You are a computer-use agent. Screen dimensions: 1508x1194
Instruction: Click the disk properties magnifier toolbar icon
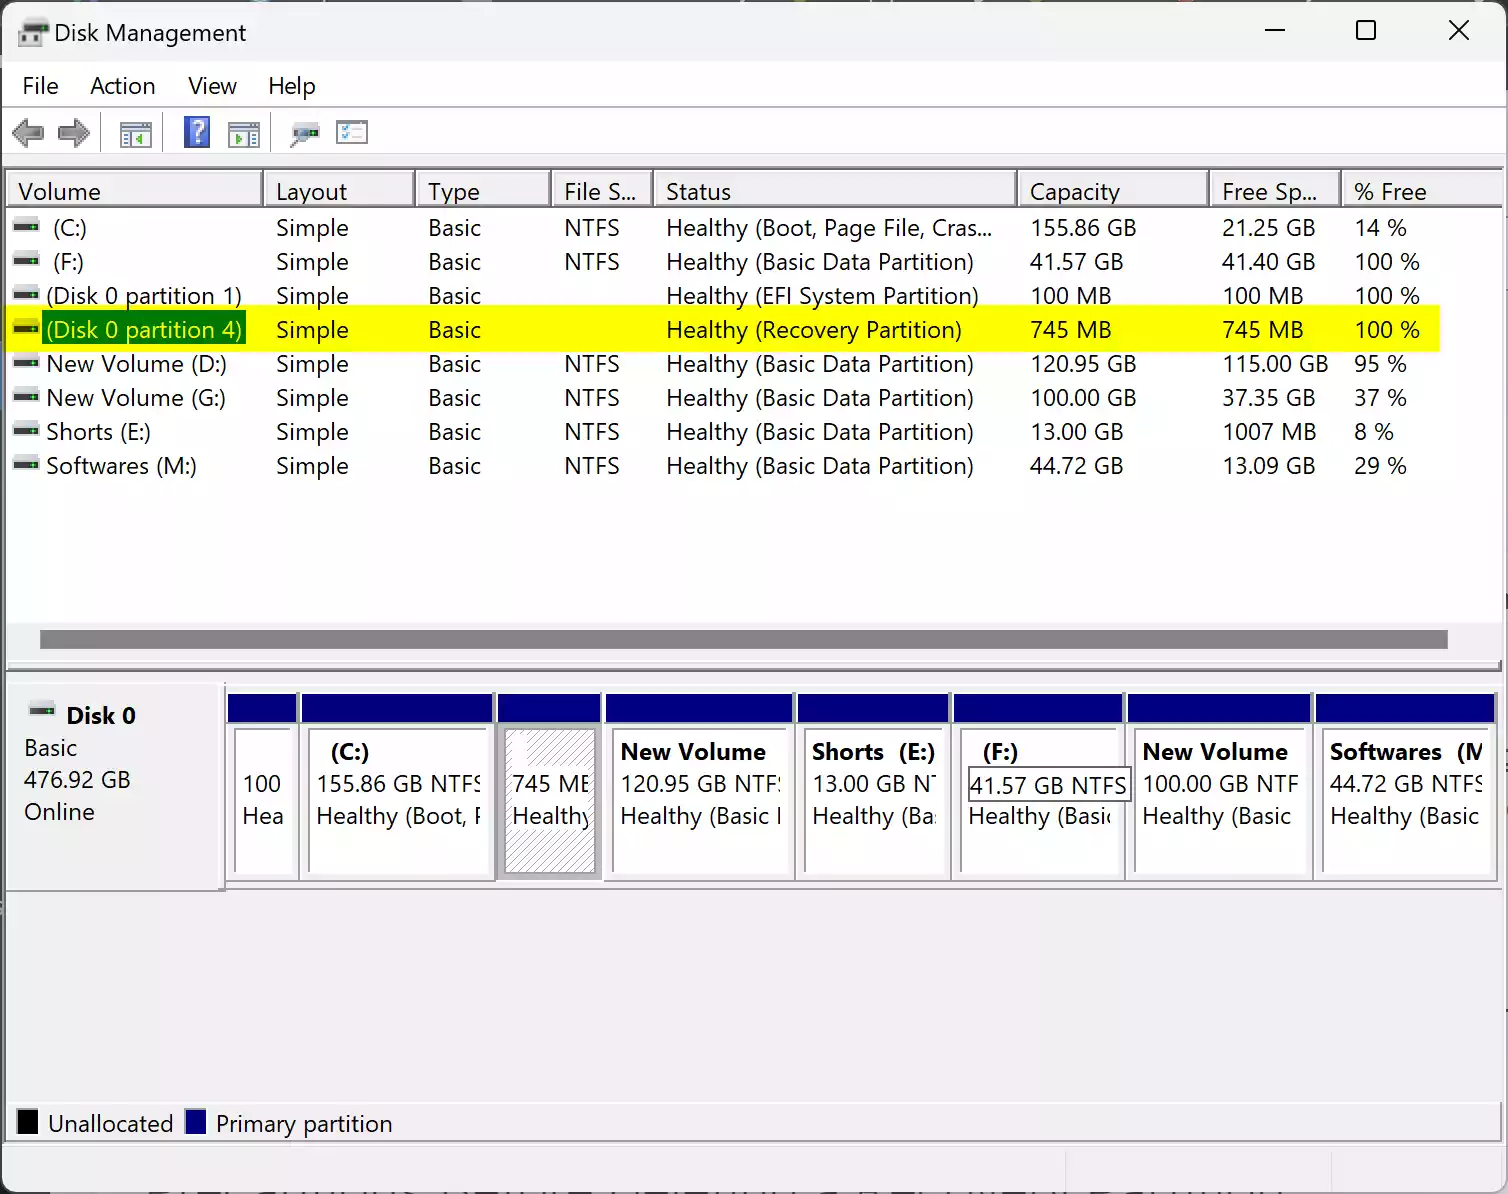coord(304,132)
